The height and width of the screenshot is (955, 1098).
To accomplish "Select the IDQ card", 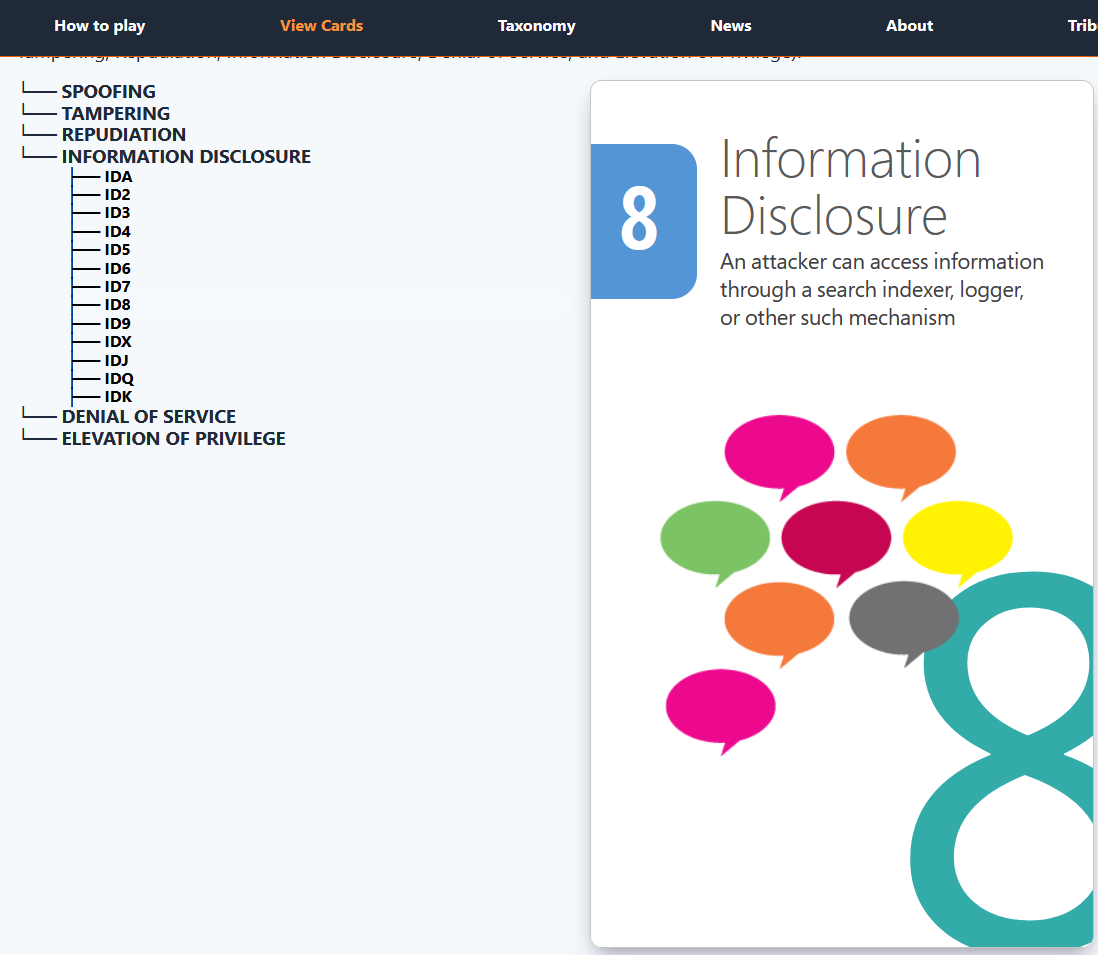I will click(119, 379).
